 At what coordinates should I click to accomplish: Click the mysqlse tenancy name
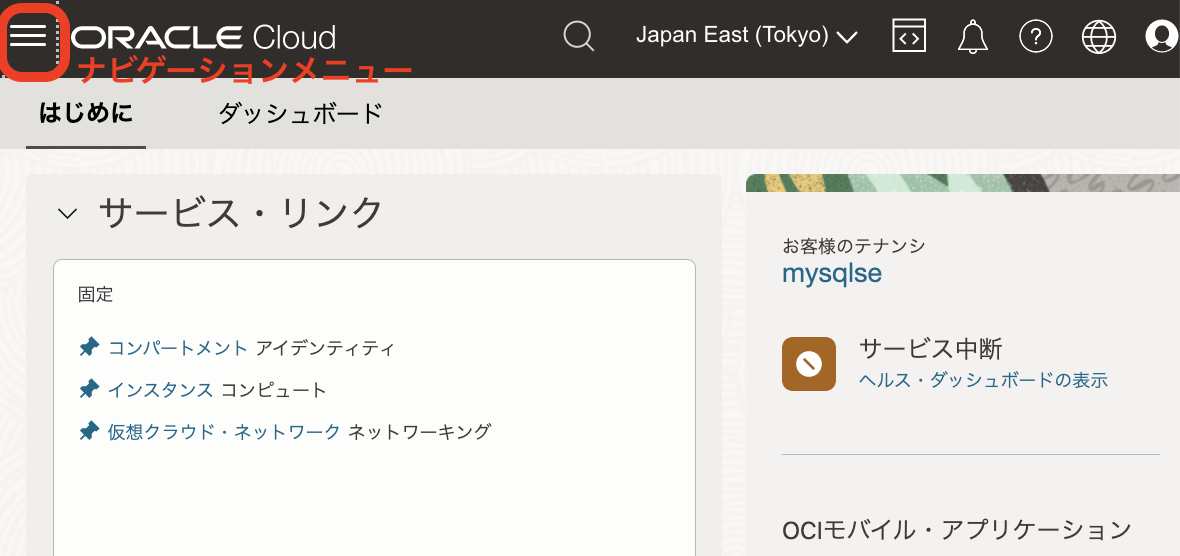coord(831,273)
